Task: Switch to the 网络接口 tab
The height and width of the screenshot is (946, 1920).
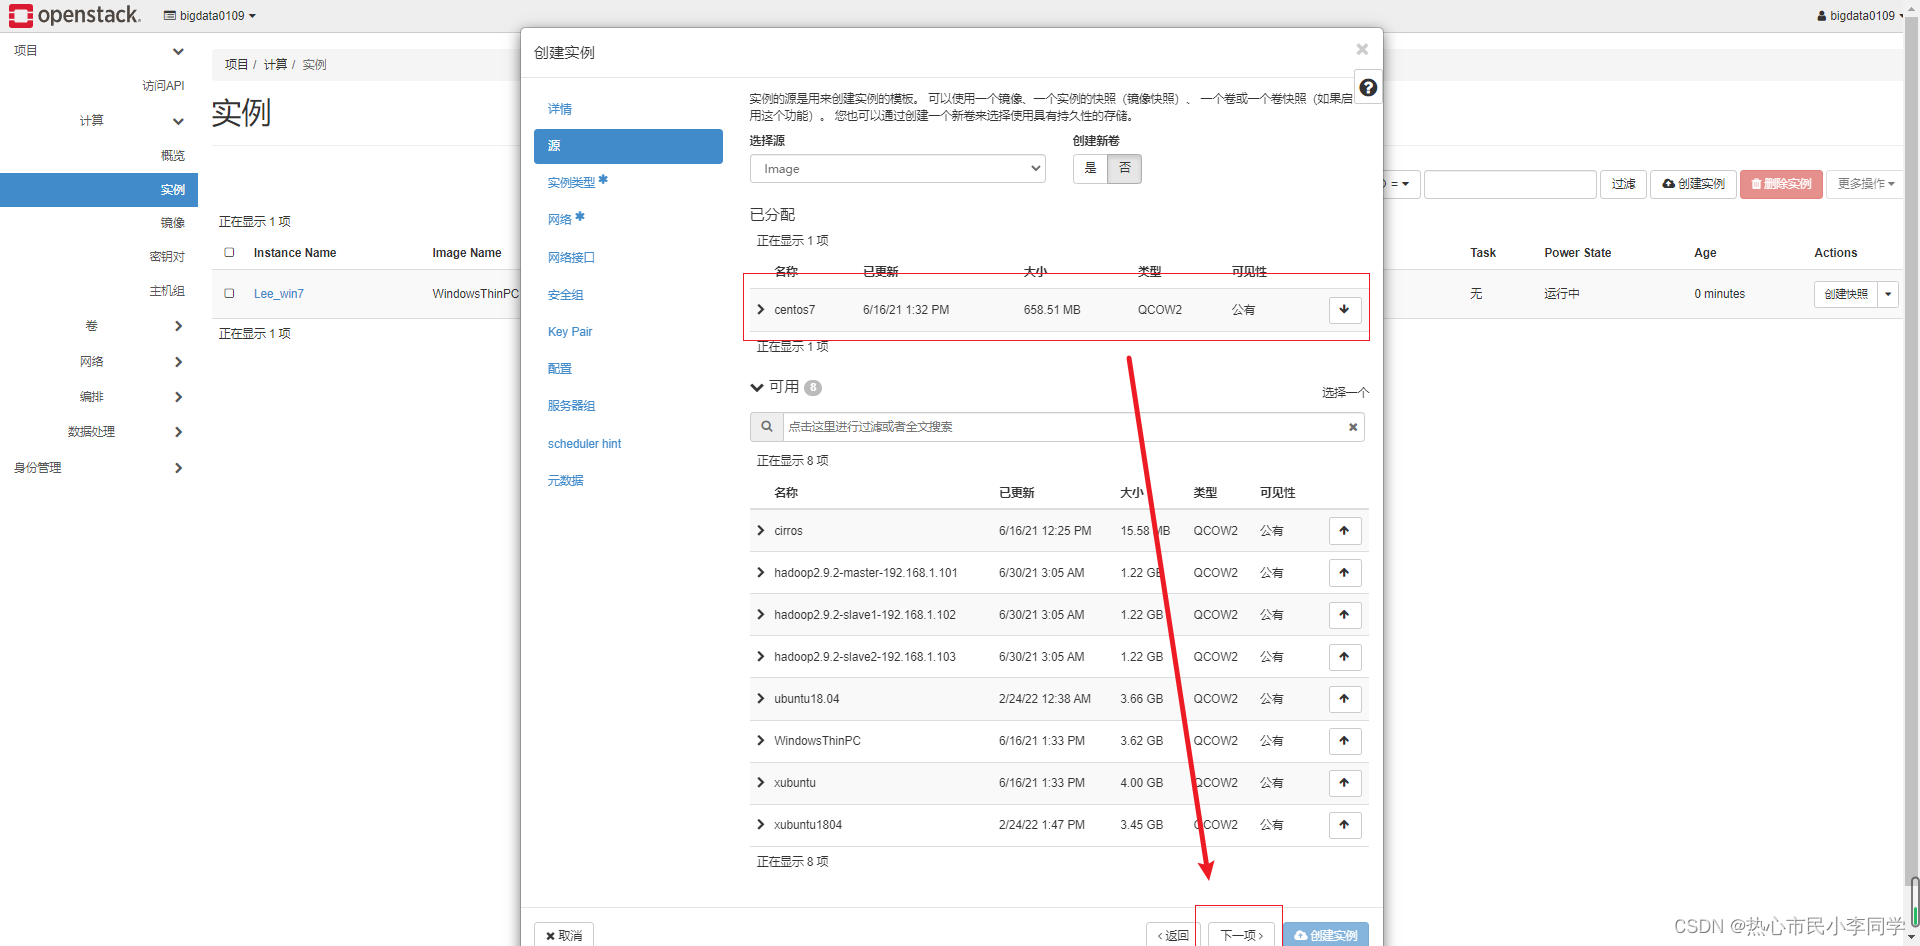Action: point(571,257)
